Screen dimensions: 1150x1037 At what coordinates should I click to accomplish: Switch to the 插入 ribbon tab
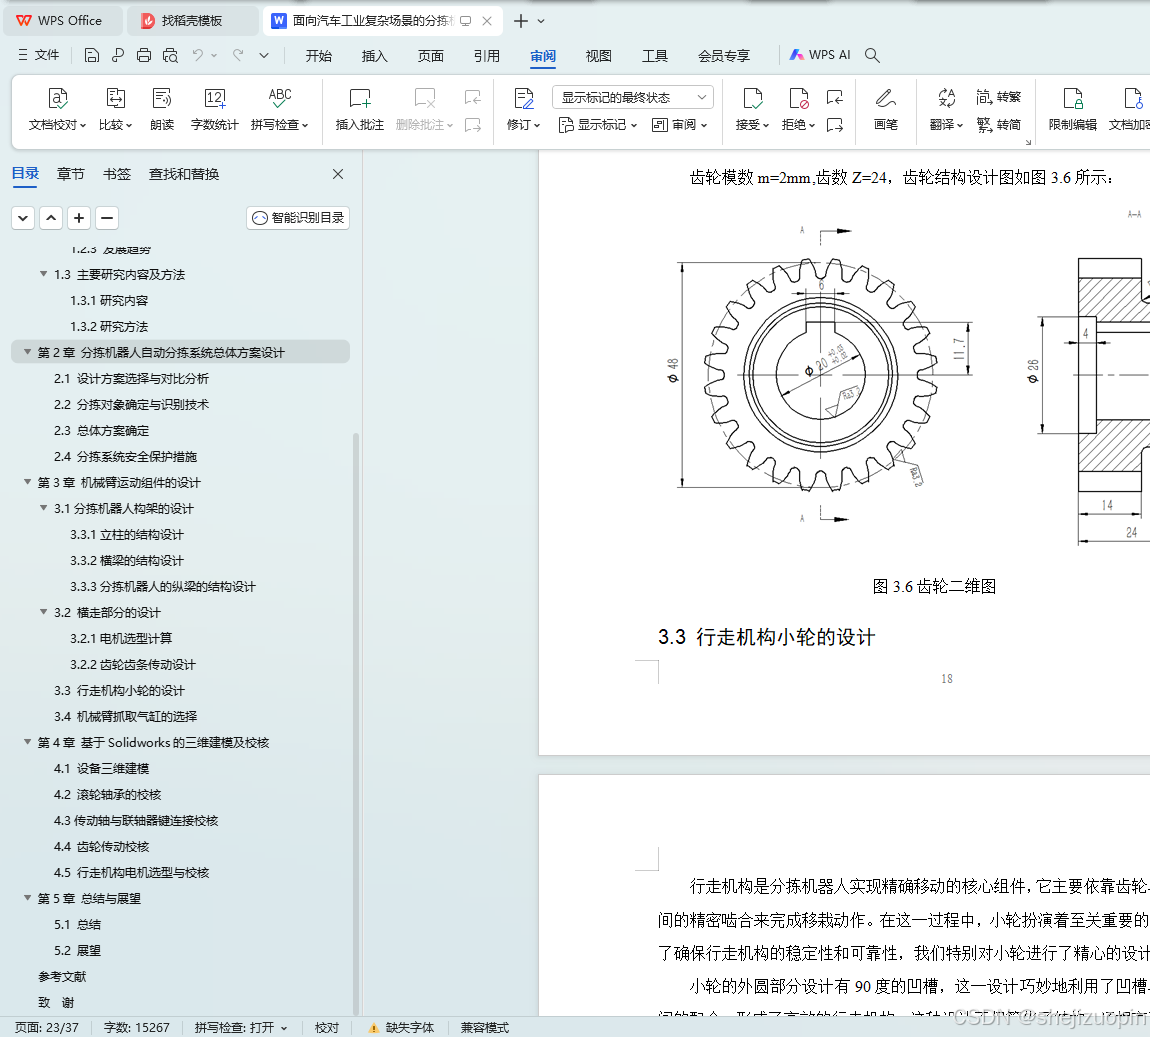pos(374,56)
